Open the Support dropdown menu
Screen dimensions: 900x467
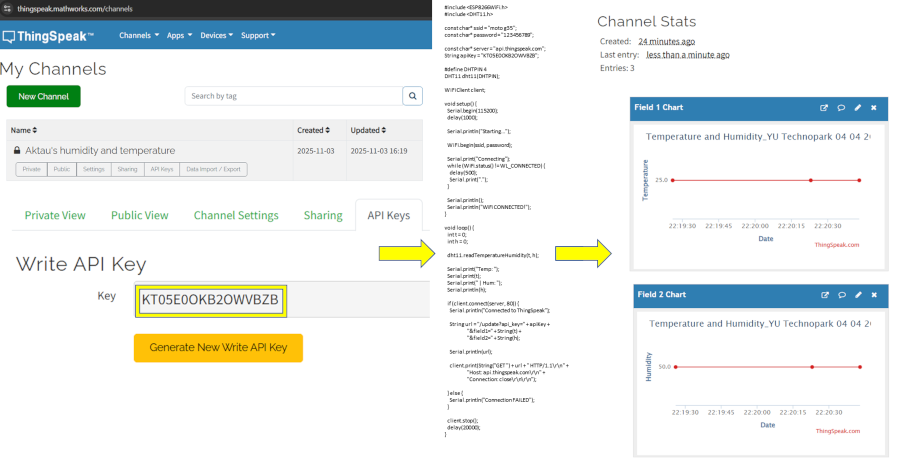[258, 36]
